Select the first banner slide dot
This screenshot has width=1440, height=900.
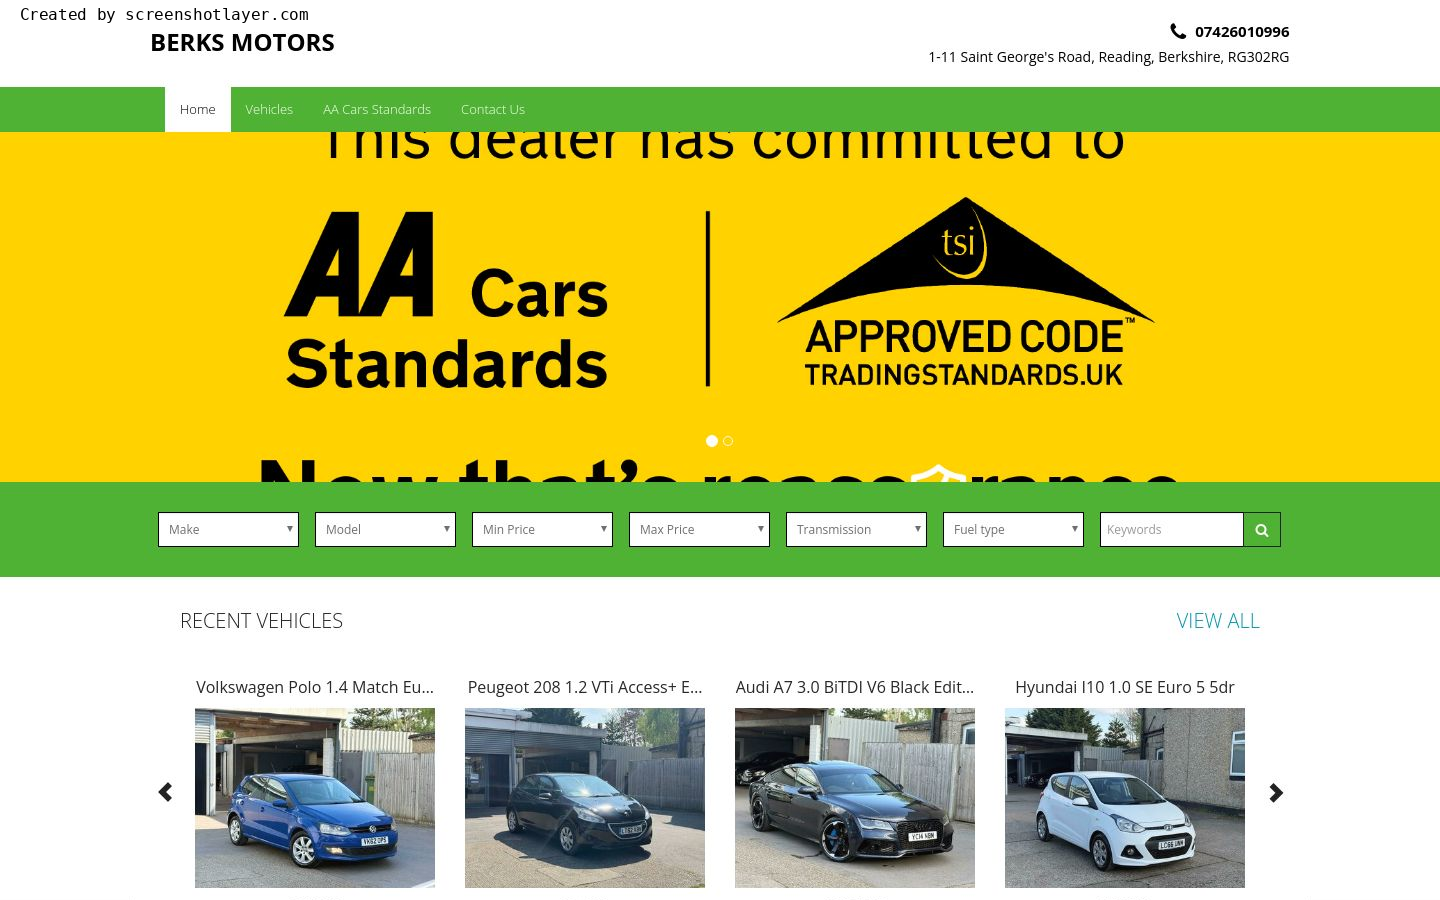pos(712,441)
